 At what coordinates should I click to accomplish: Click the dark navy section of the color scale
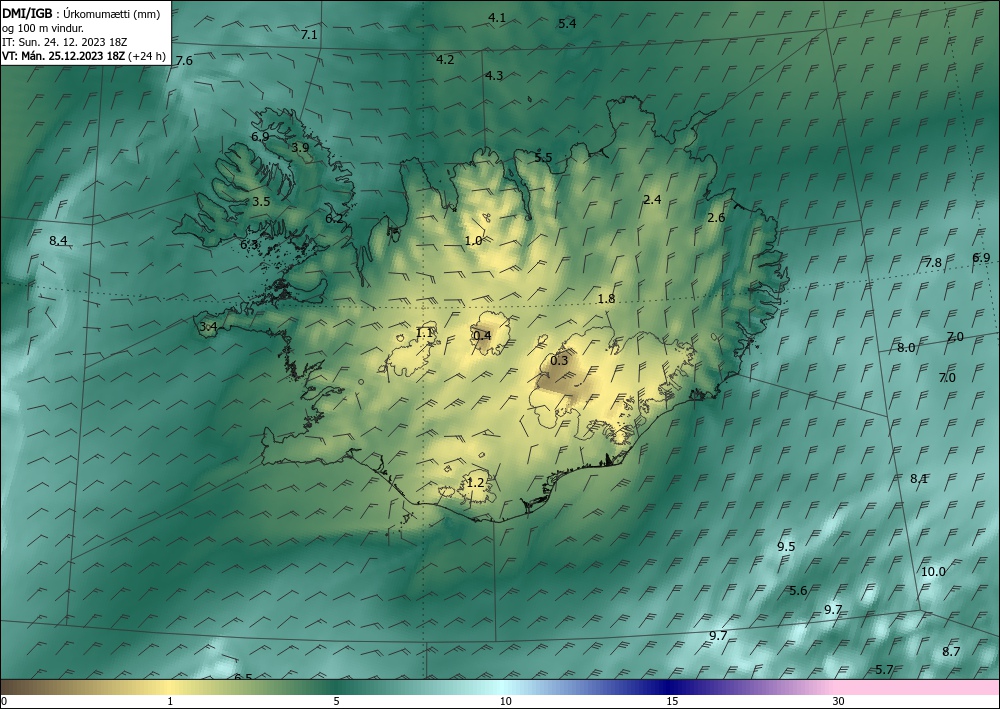[x=670, y=688]
